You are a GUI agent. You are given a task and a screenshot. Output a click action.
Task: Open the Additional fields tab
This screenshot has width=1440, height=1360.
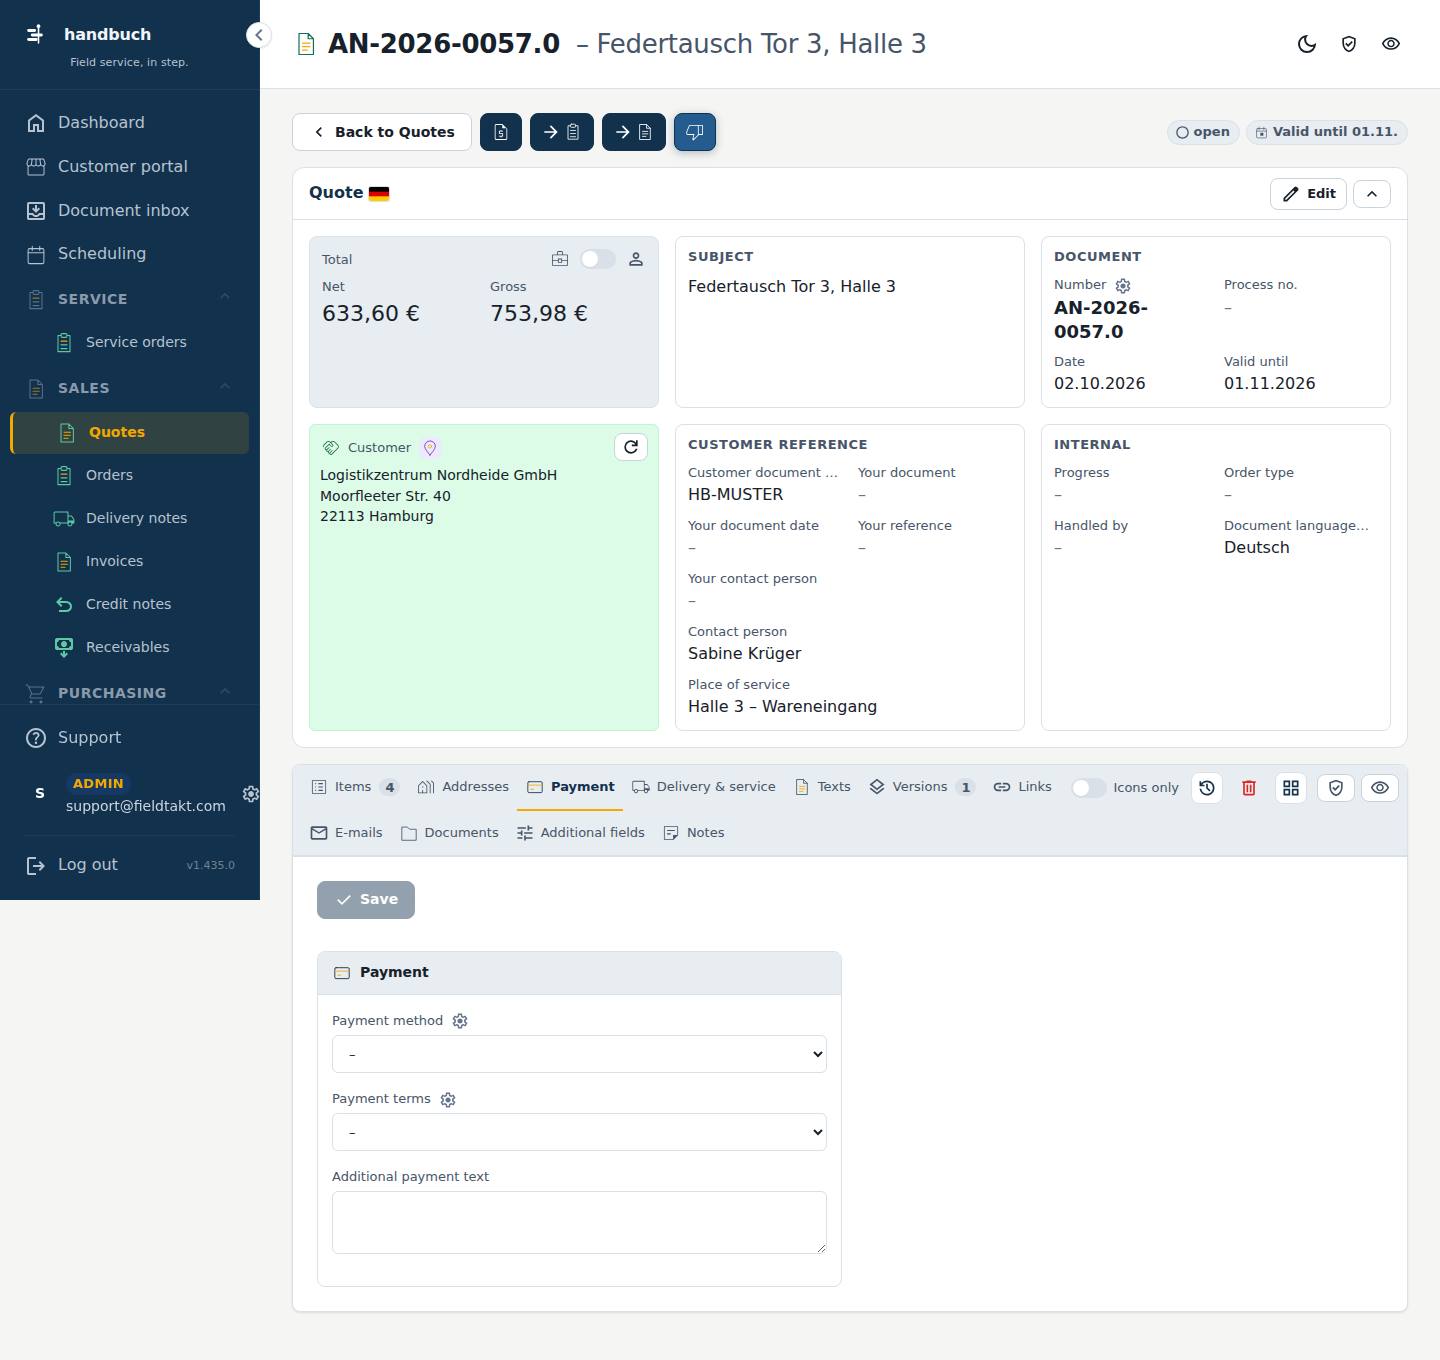(x=581, y=833)
